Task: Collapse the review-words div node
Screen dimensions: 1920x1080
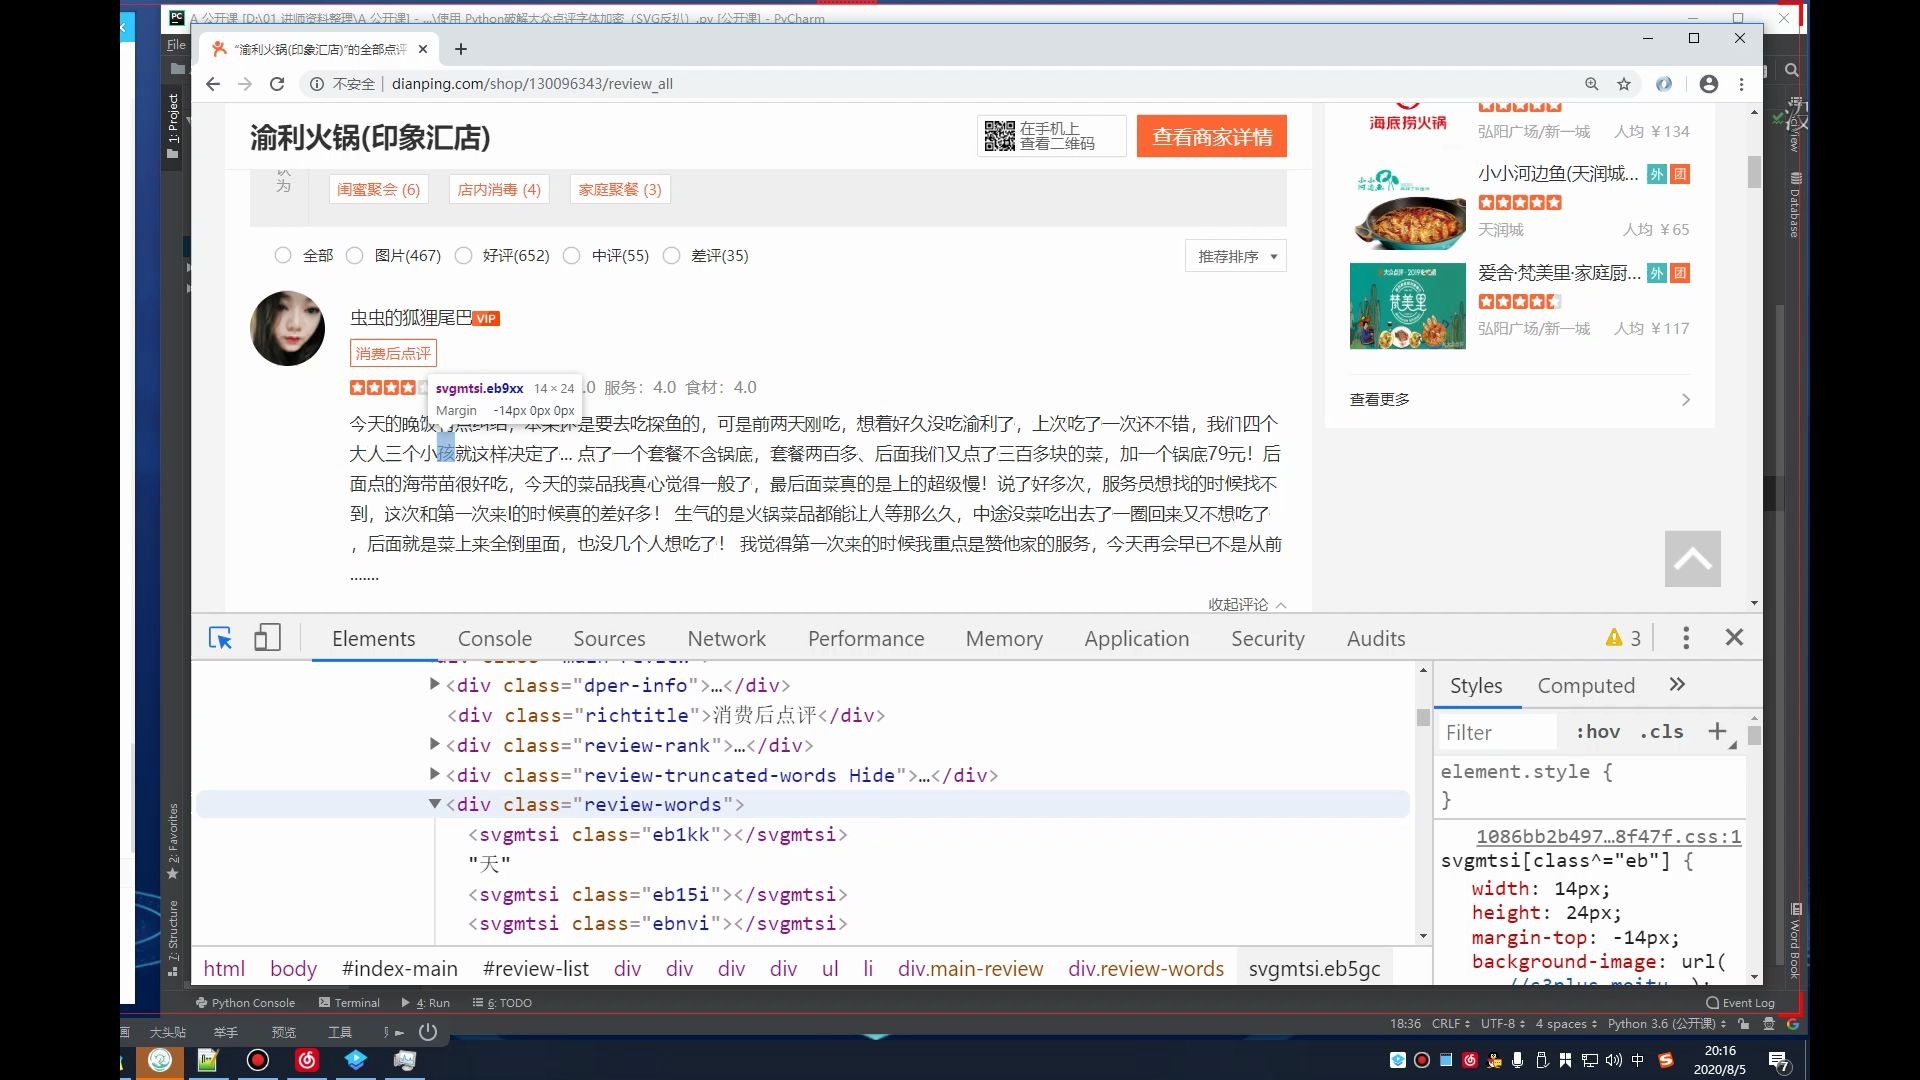Action: [434, 803]
